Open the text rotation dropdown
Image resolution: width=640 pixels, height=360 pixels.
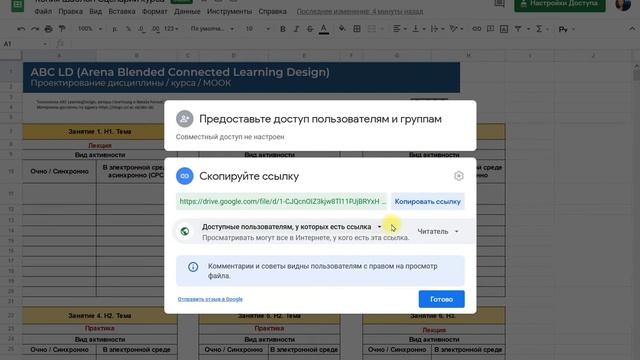click(x=456, y=29)
